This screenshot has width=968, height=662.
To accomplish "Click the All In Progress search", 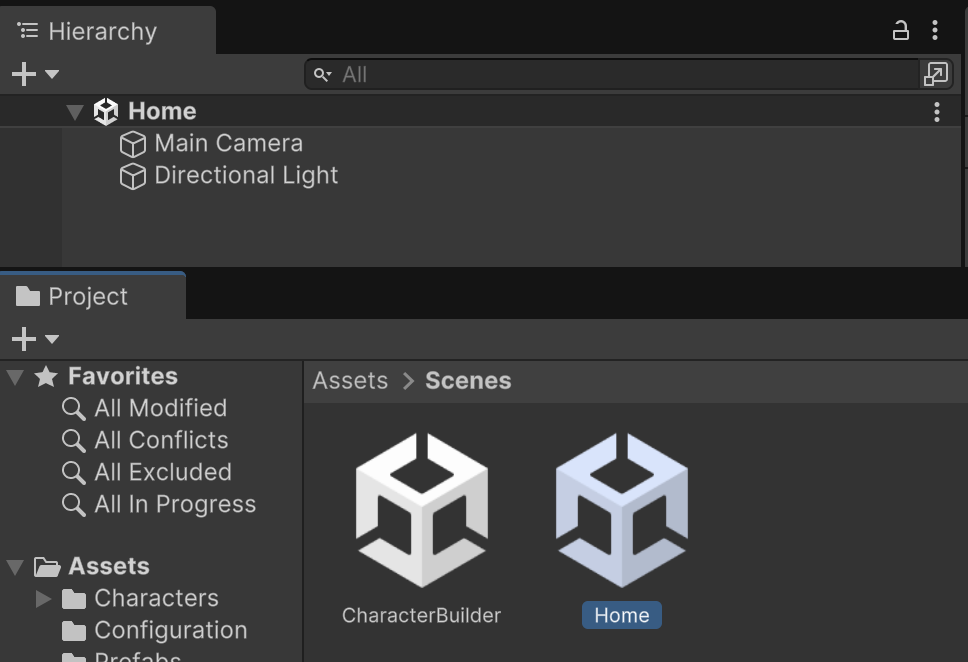I will click(175, 505).
